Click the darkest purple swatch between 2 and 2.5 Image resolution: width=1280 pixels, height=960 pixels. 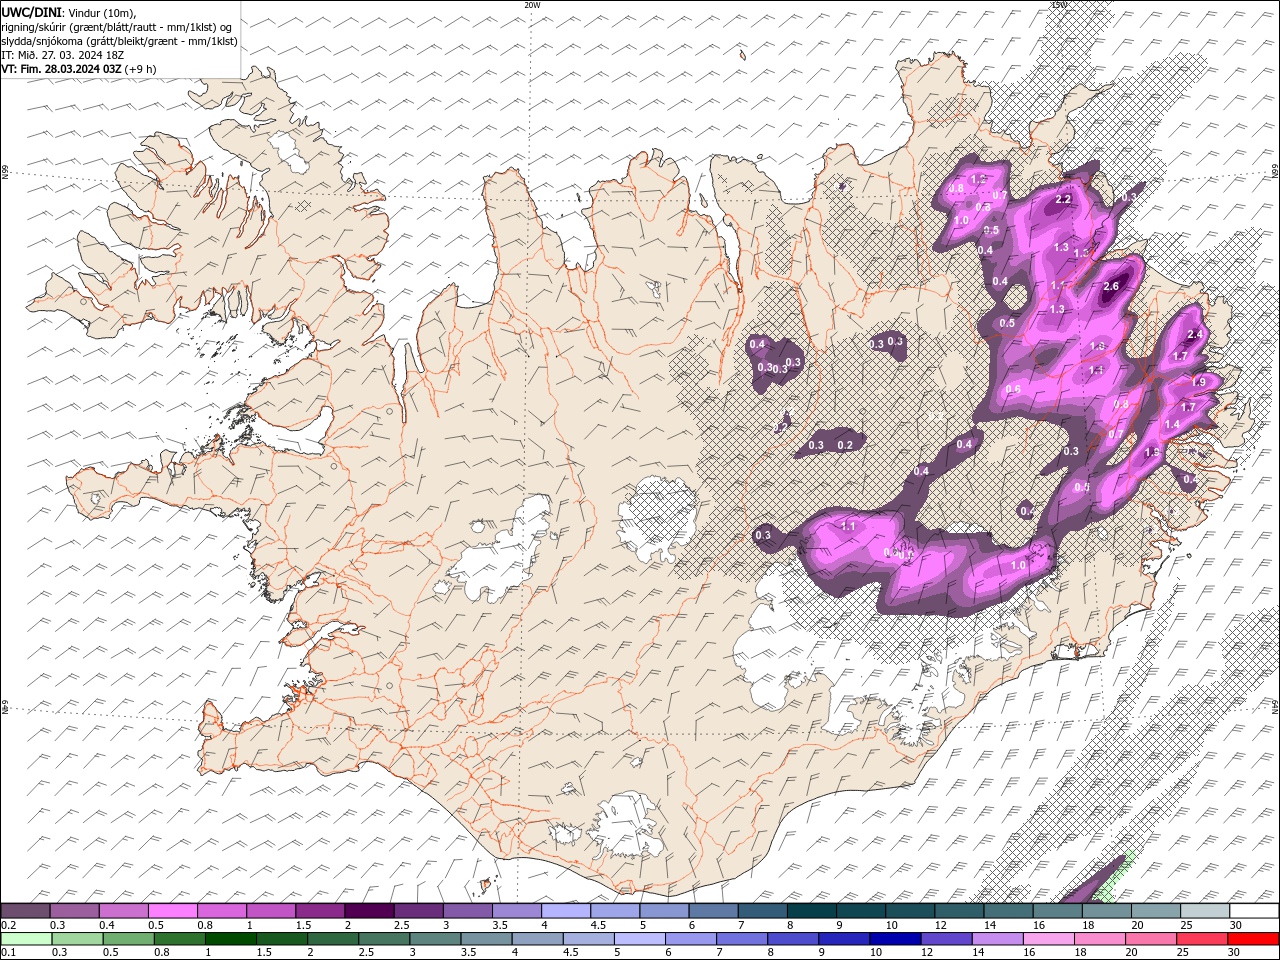[369, 911]
